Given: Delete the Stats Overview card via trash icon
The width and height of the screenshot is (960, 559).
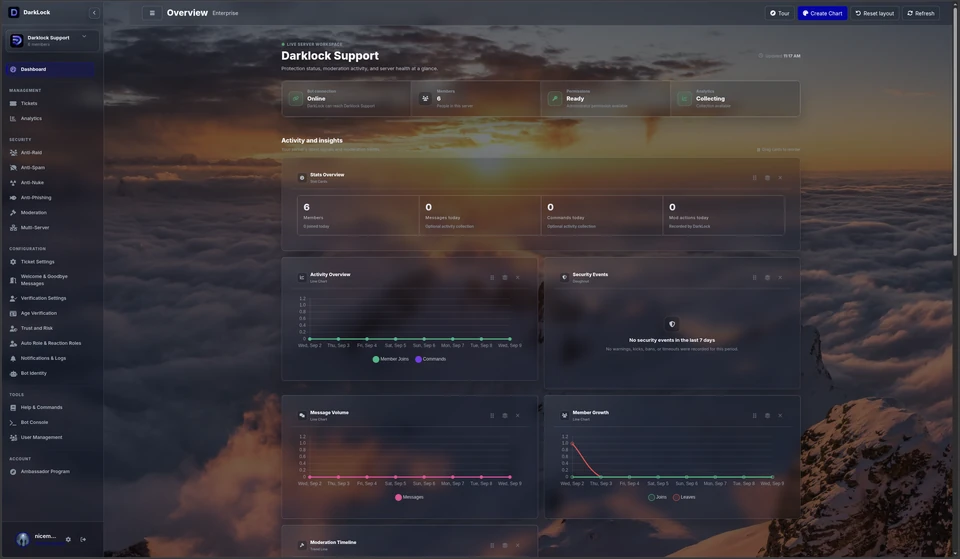Looking at the screenshot, I should click(767, 178).
